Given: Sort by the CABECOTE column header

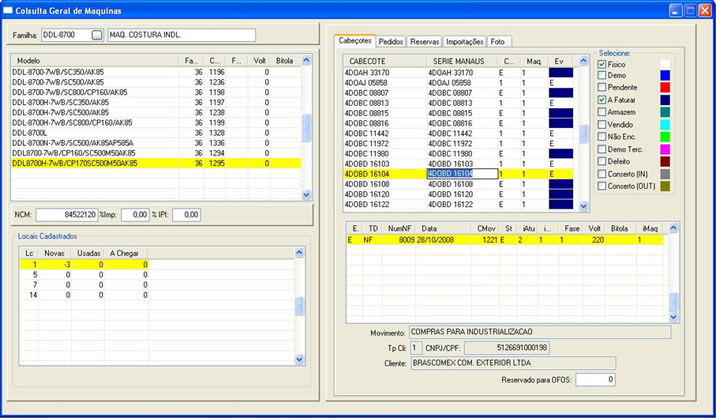Looking at the screenshot, I should (385, 61).
